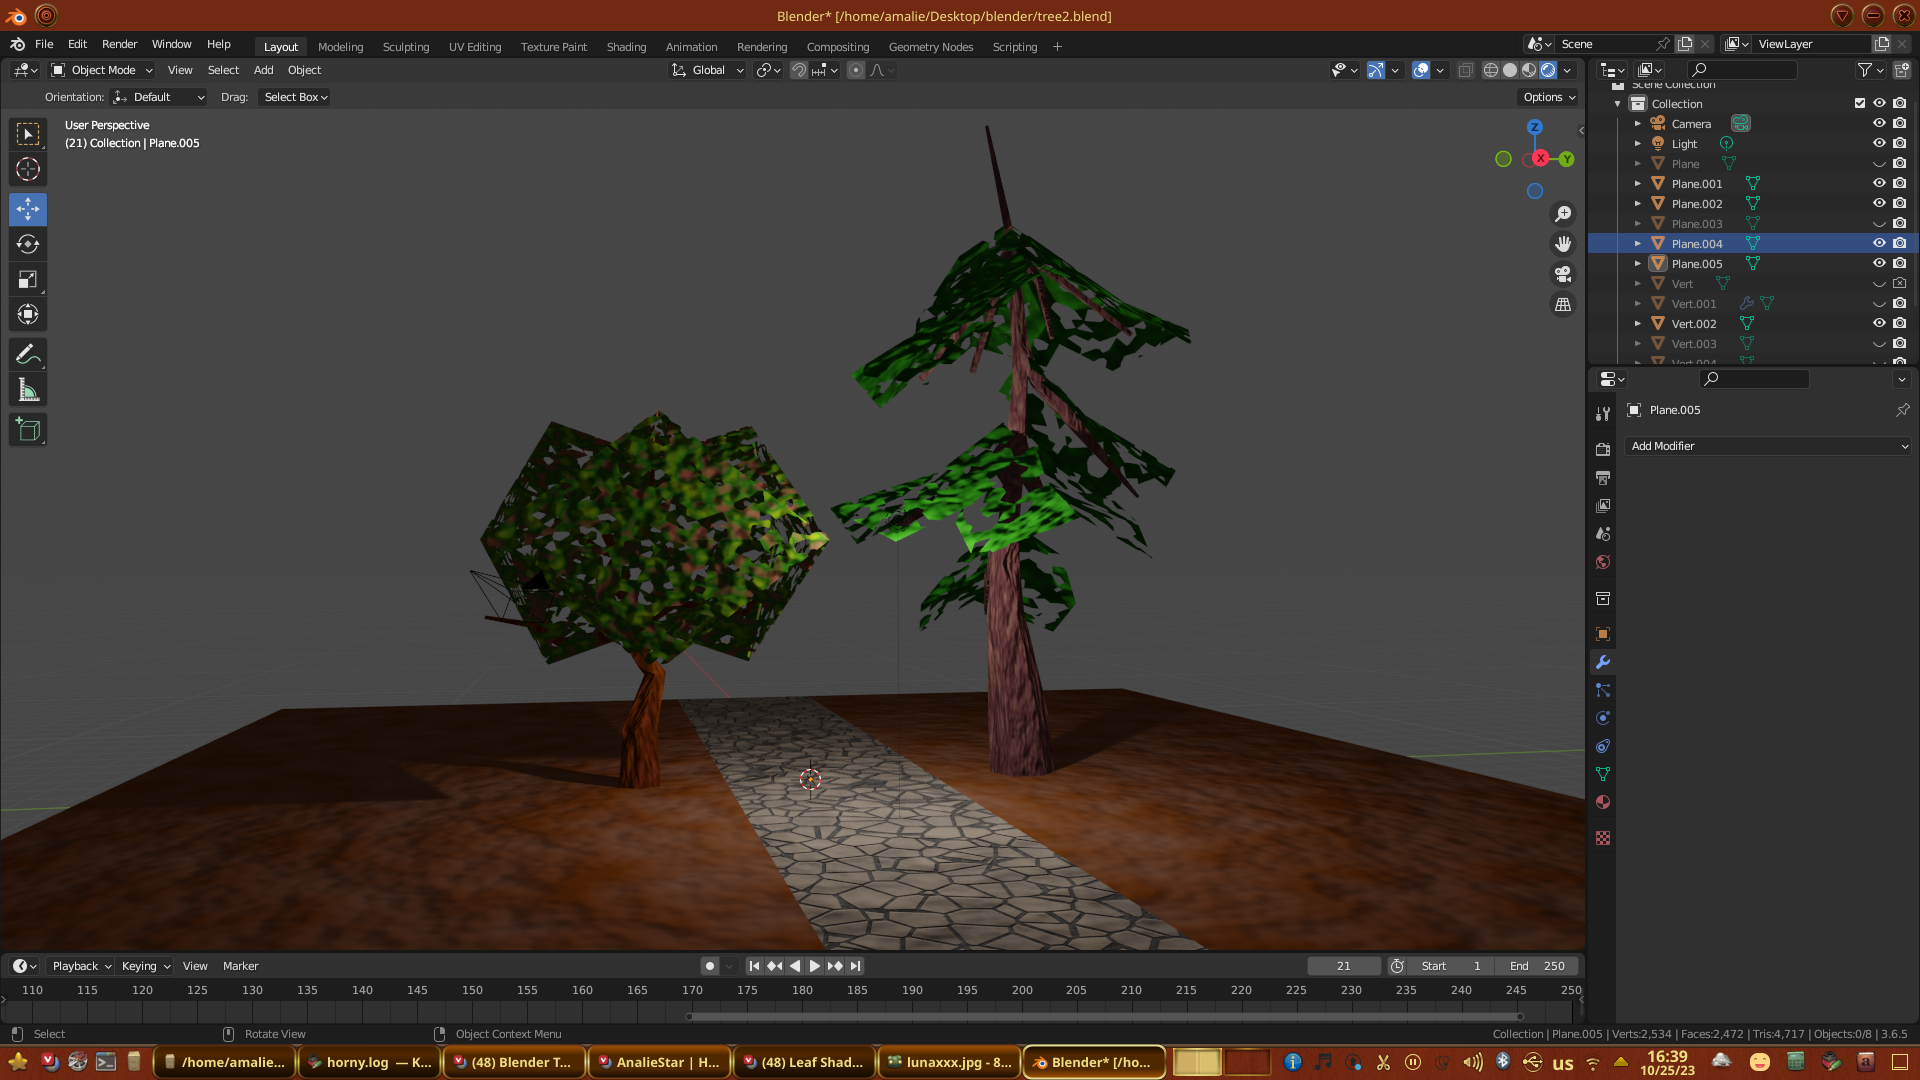Open the Render menu
The image size is (1920, 1080).
pyautogui.click(x=119, y=44)
